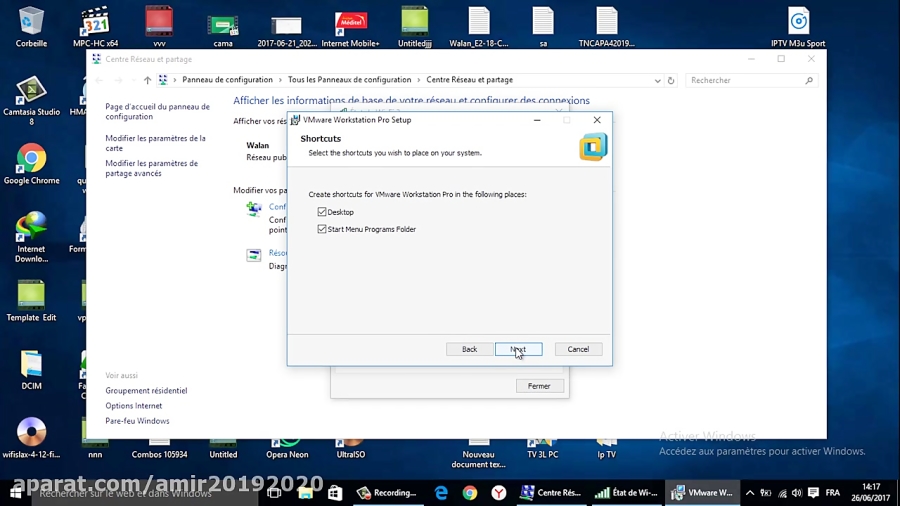Switch to Recording taskbar item
Screen dimensions: 900x506
click(387, 492)
